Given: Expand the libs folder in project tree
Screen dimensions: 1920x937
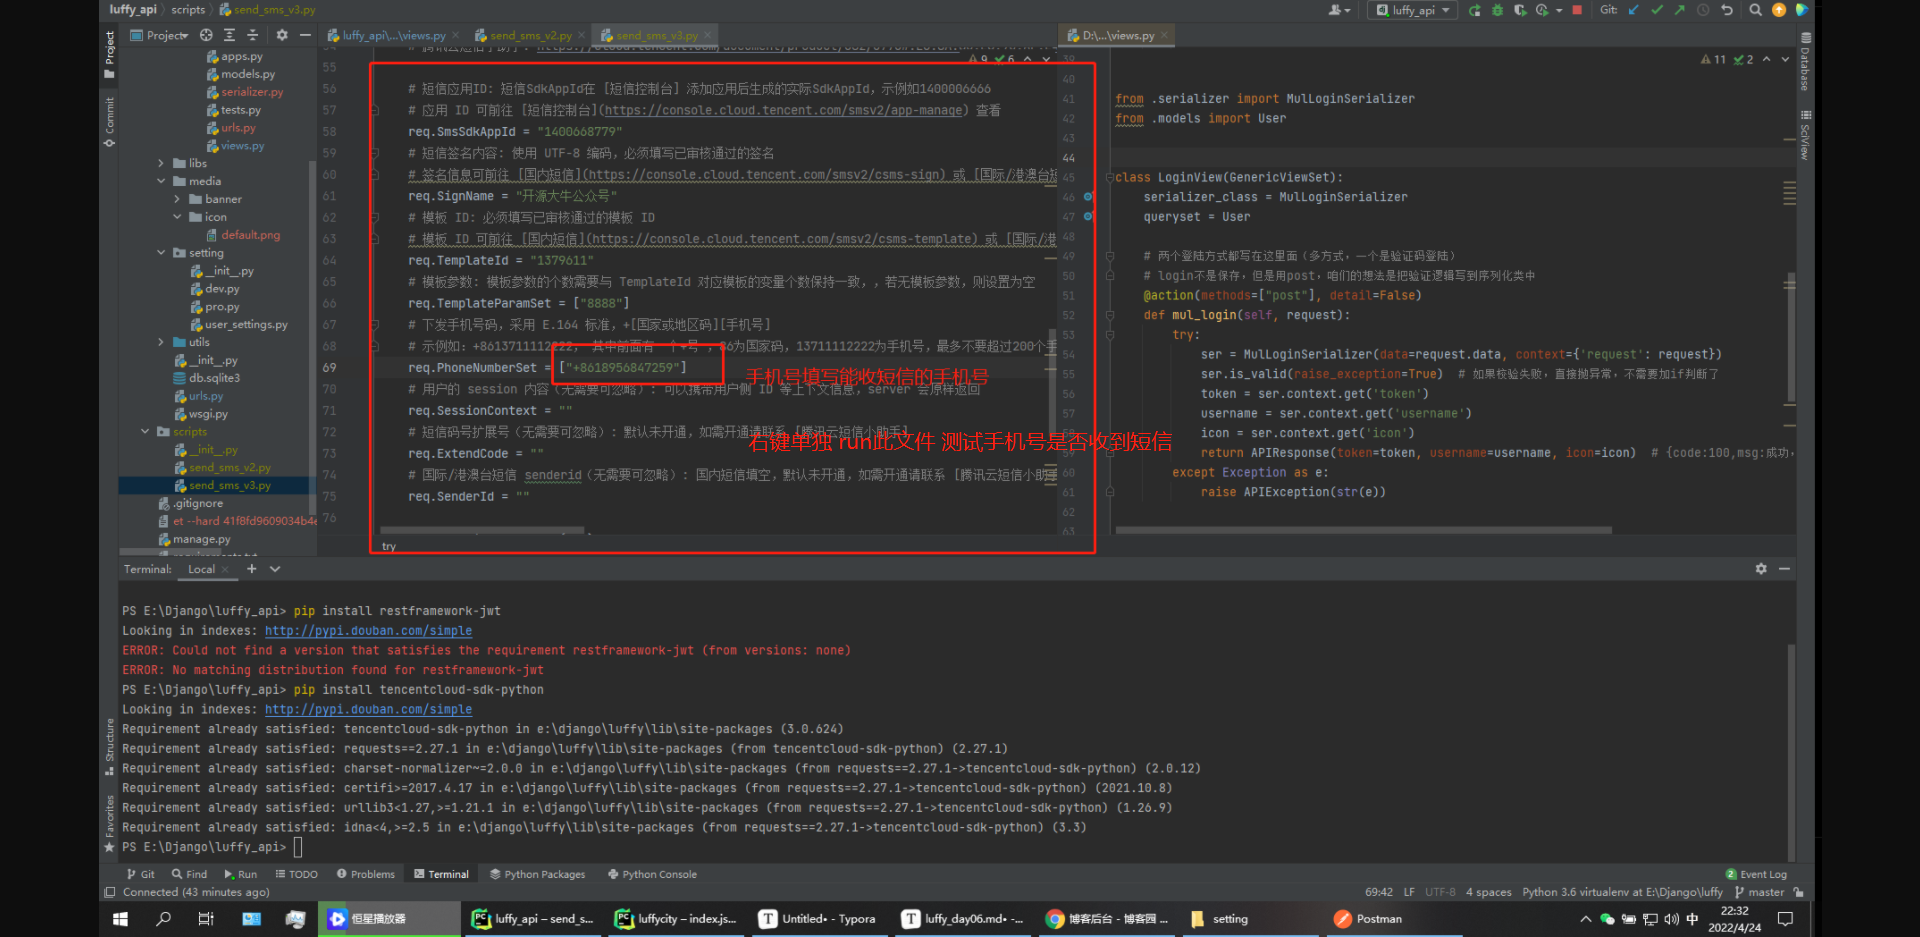Looking at the screenshot, I should click(x=161, y=163).
